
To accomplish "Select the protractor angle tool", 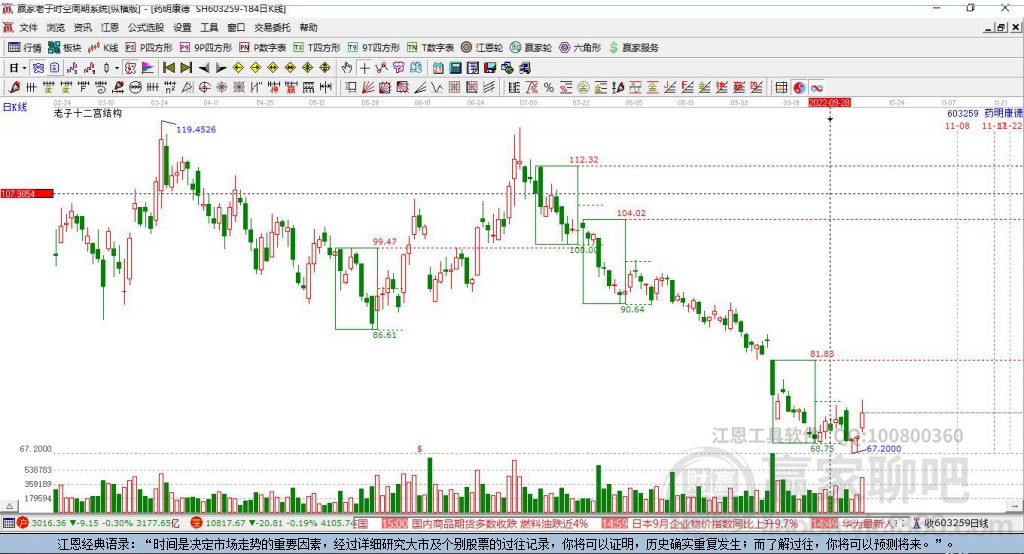I will point(186,88).
